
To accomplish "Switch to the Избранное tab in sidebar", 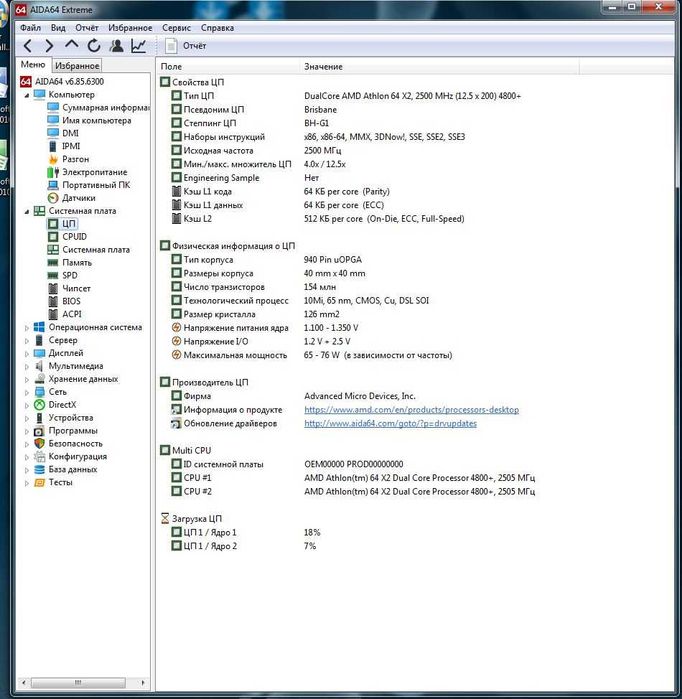I will click(x=77, y=66).
